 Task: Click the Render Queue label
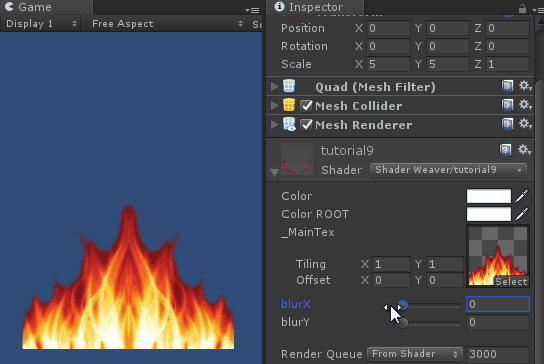(322, 354)
